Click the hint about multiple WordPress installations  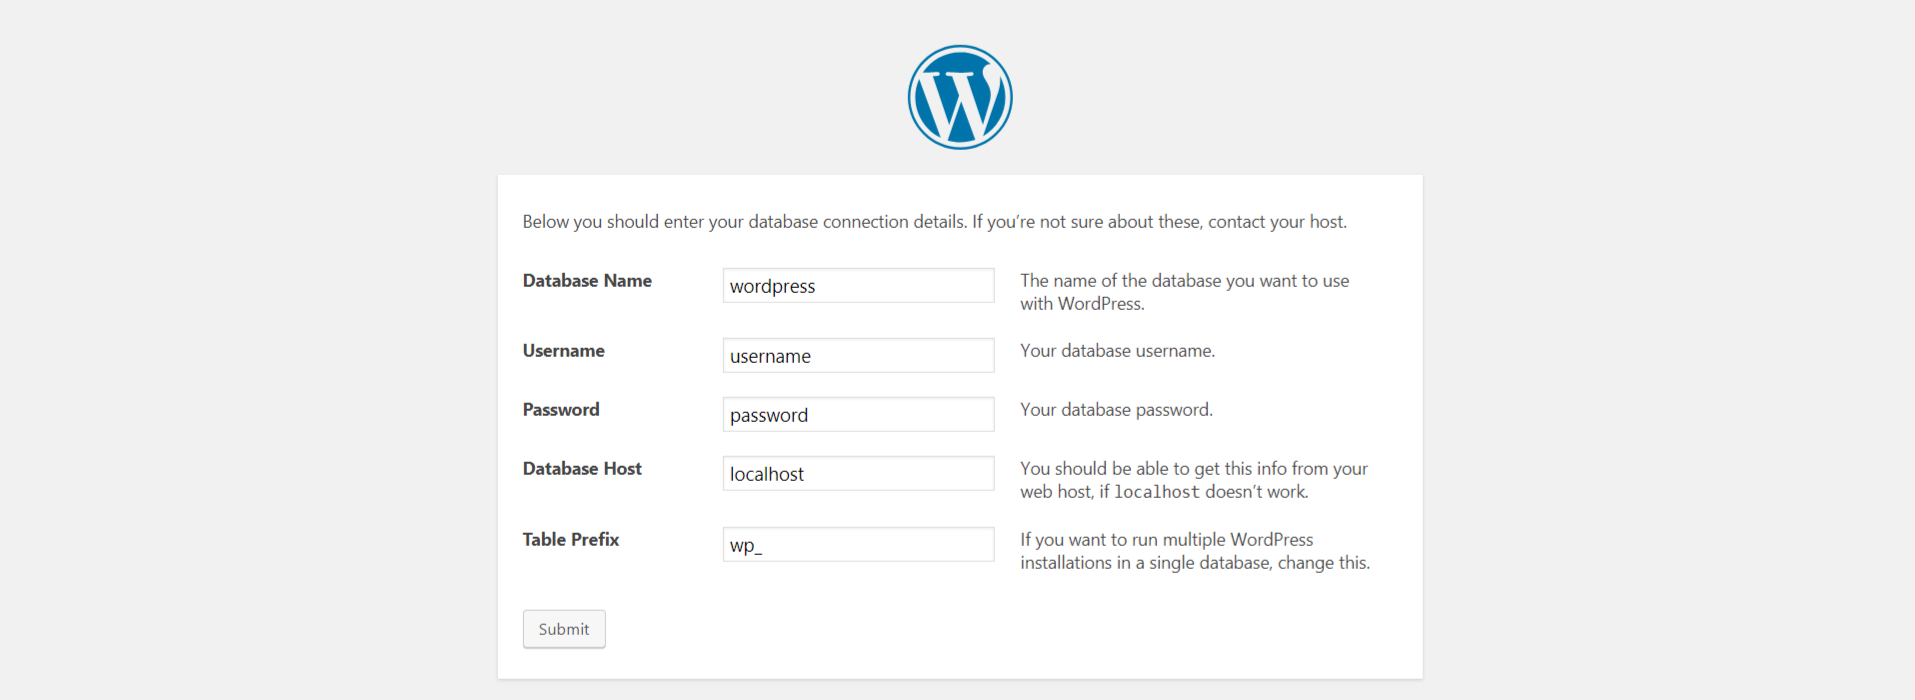click(x=1195, y=551)
